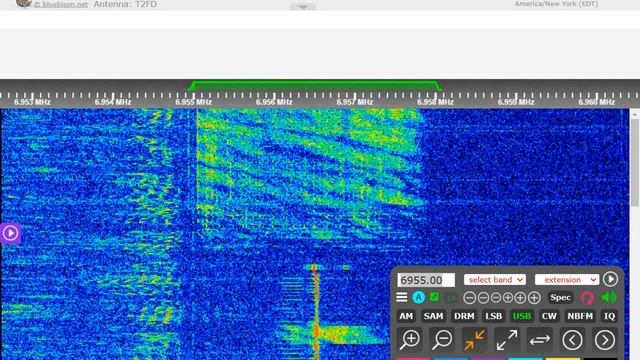Click the circled play button beside extension
The height and width of the screenshot is (360, 640).
click(611, 279)
